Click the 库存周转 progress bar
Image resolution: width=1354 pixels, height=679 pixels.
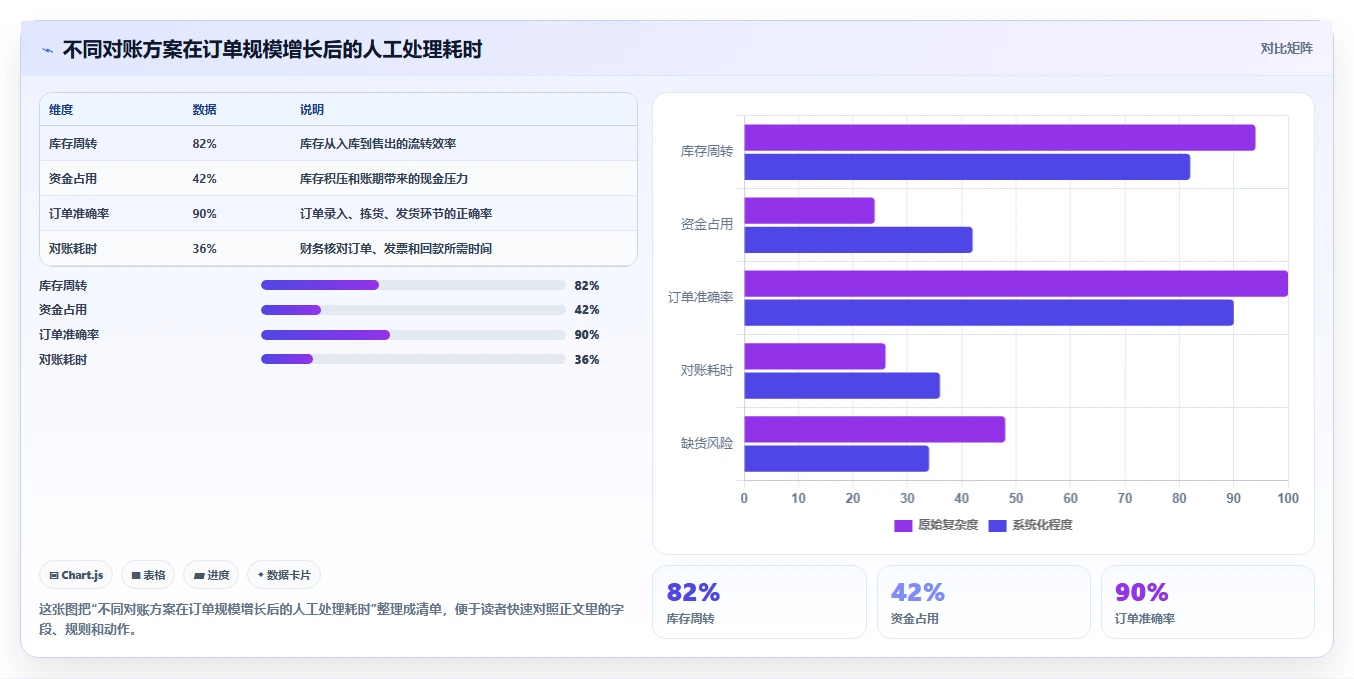[413, 285]
